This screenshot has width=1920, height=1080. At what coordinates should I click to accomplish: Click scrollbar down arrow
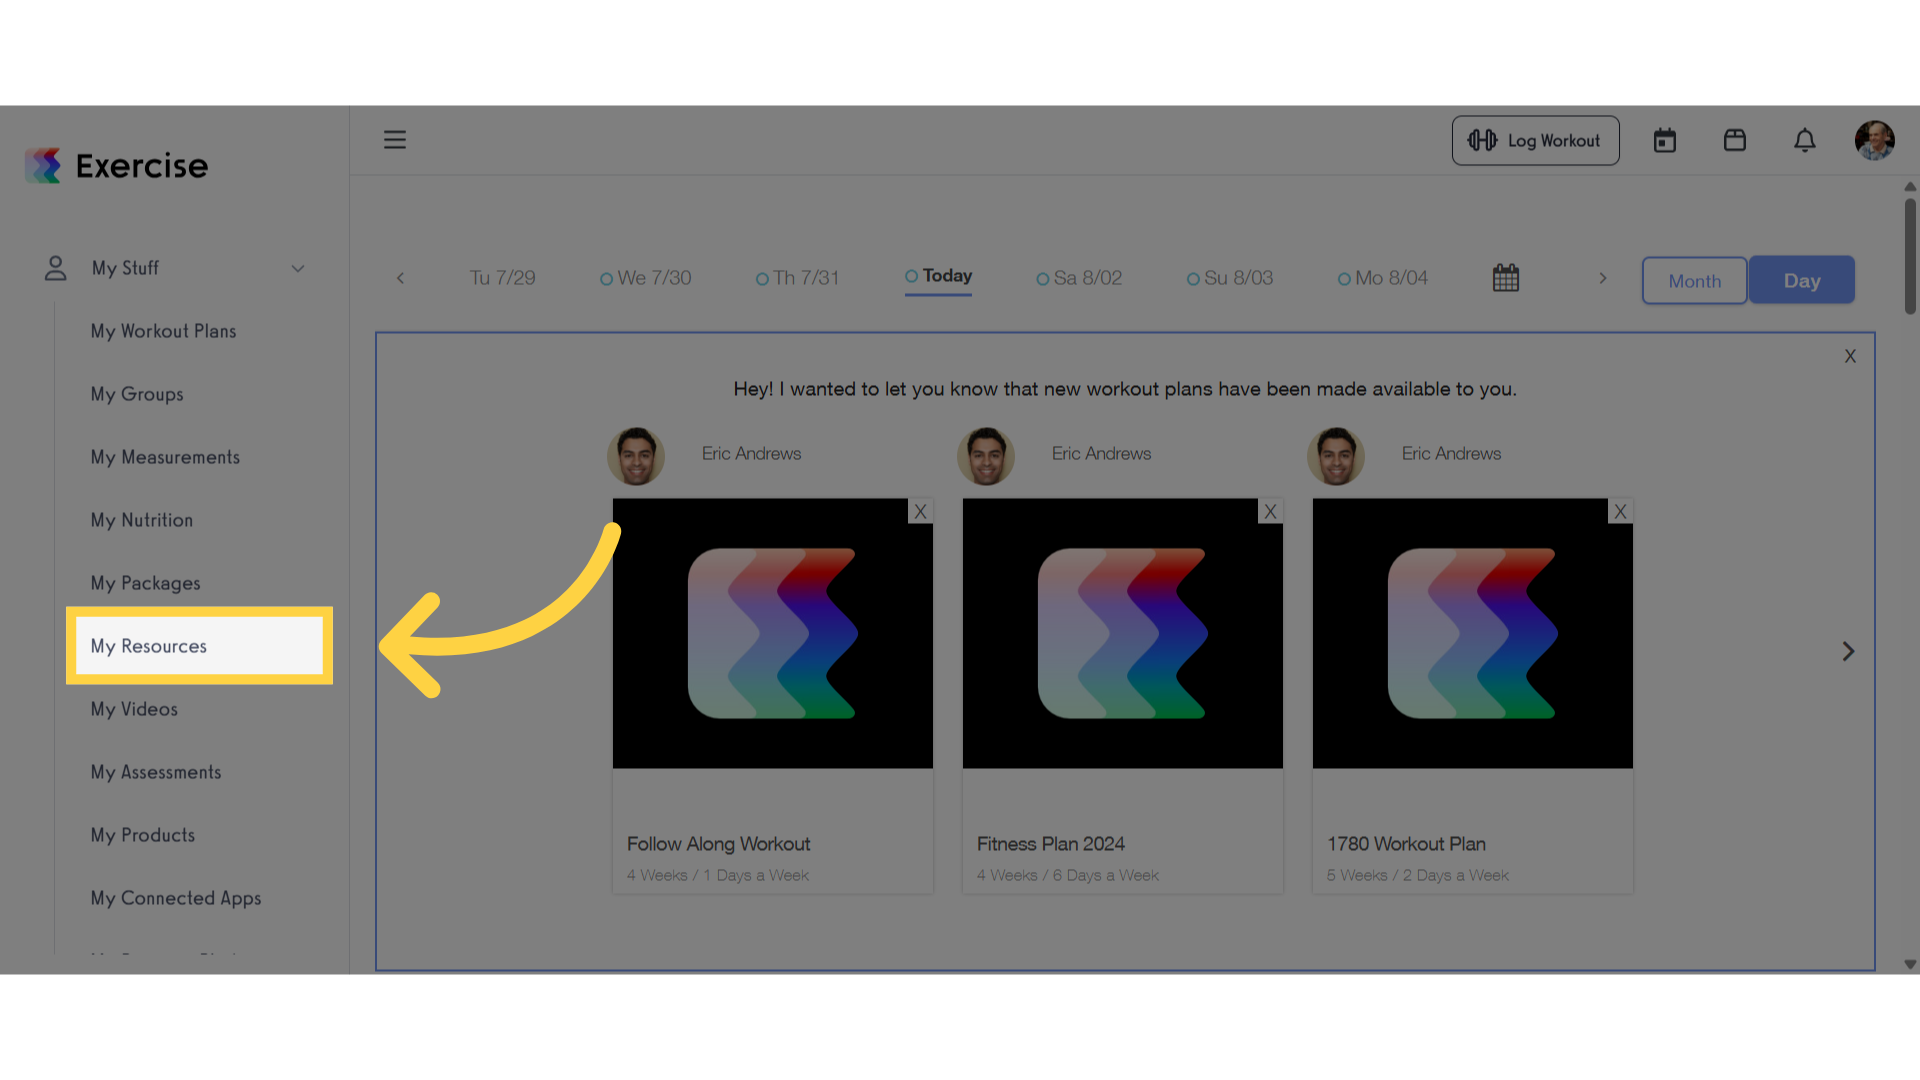click(1910, 965)
